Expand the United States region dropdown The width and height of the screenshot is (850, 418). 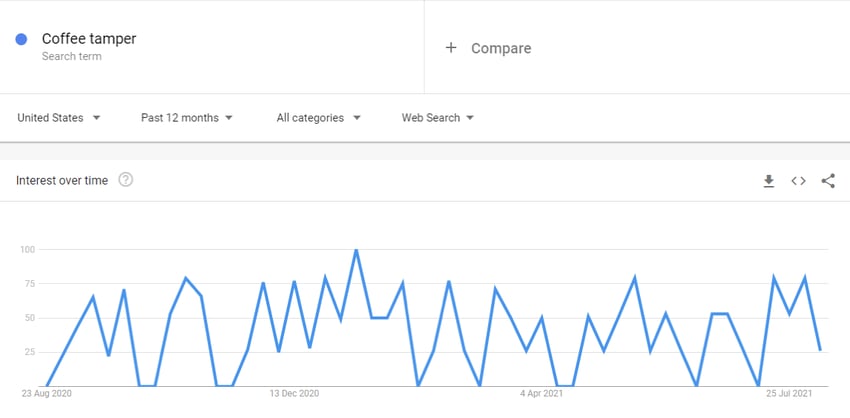point(59,118)
